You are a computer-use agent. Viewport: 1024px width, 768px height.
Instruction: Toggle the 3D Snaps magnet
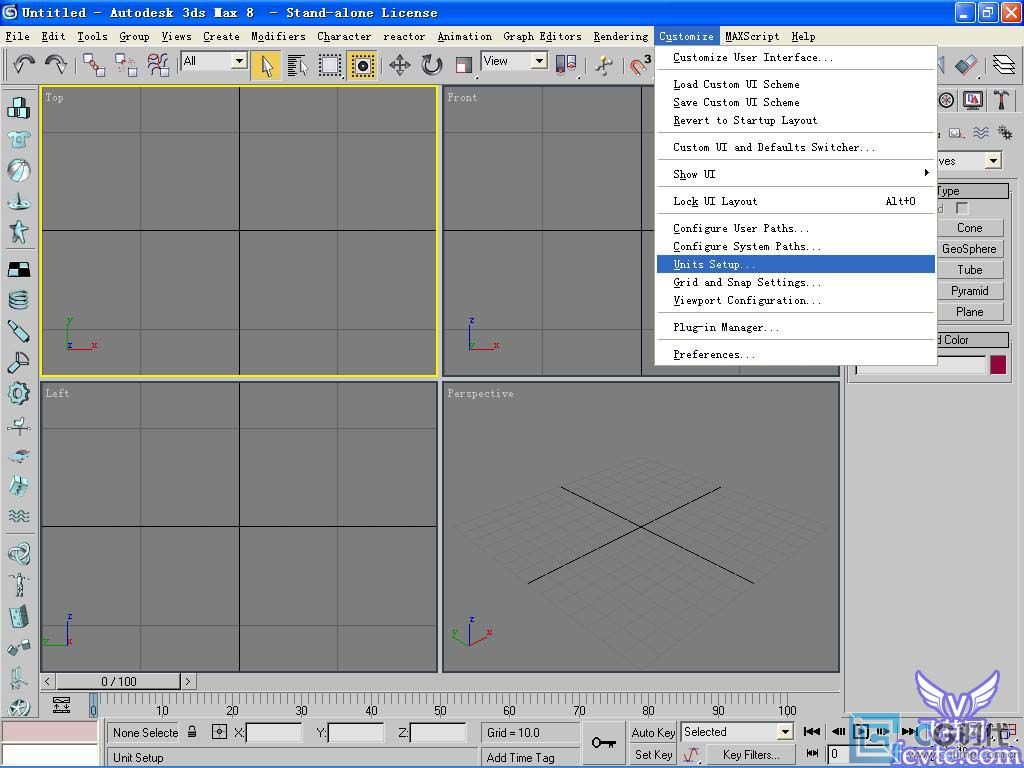tap(640, 65)
